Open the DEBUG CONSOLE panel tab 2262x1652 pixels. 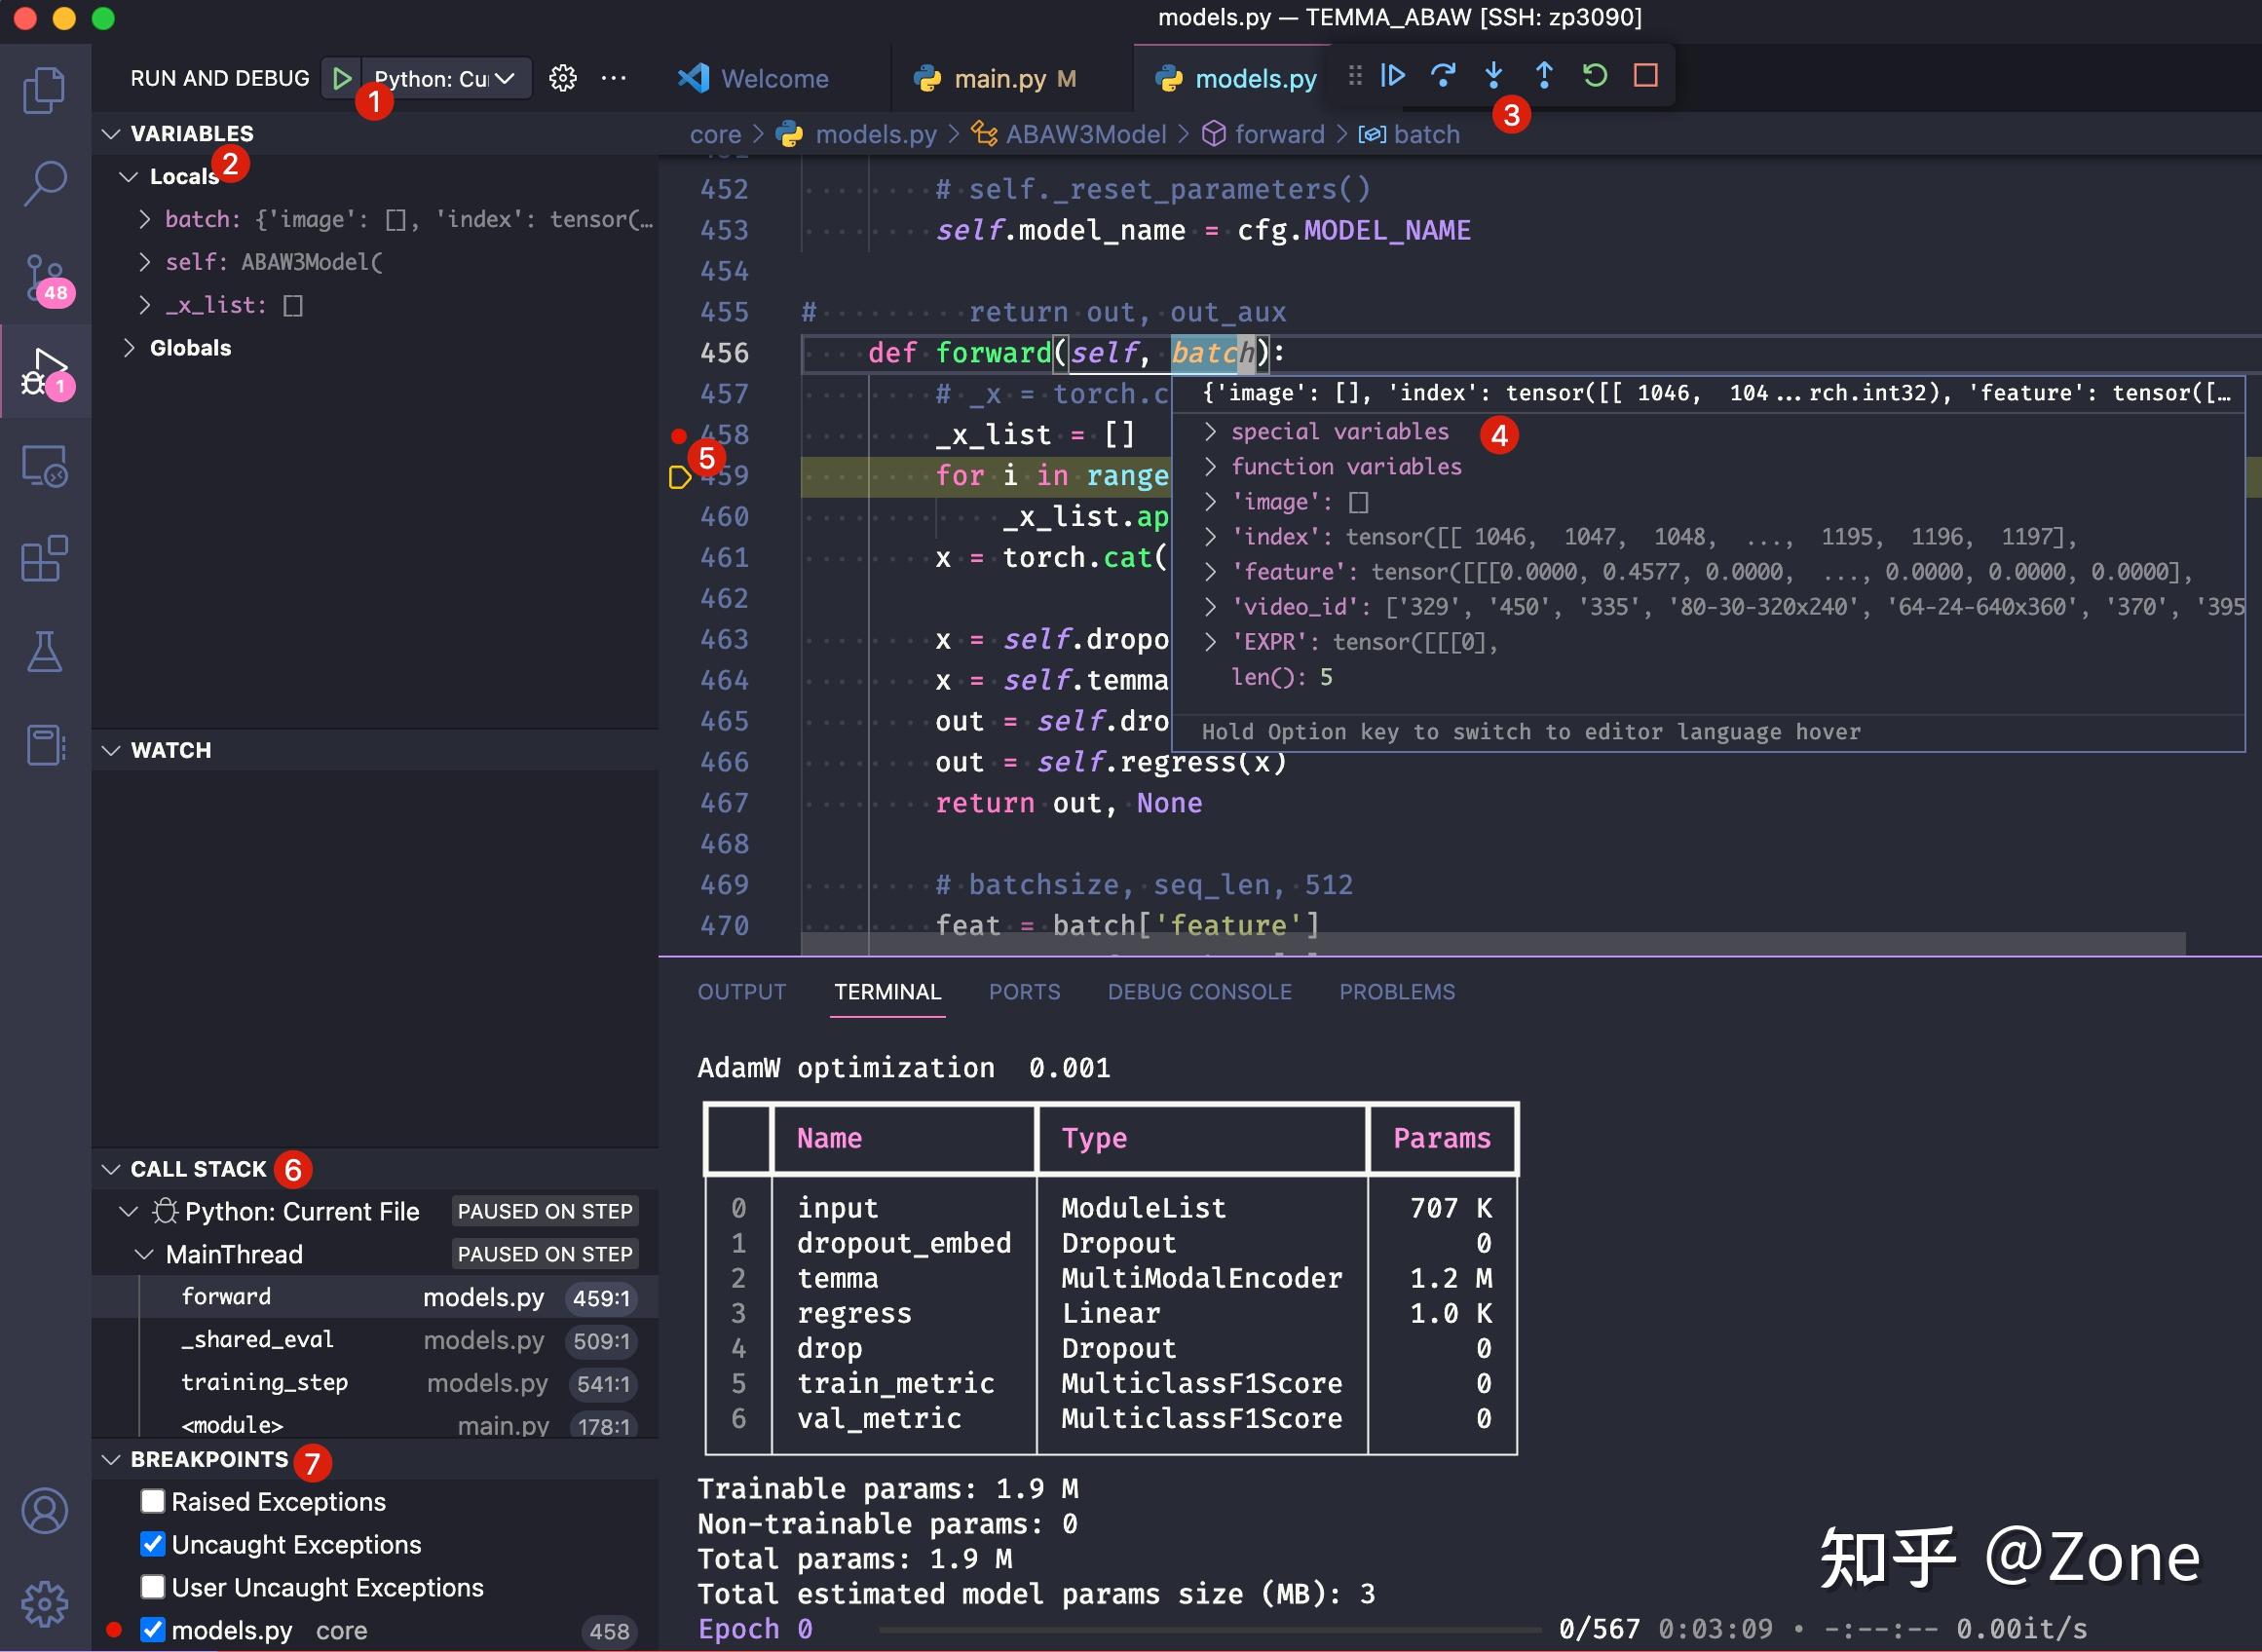click(x=1199, y=991)
